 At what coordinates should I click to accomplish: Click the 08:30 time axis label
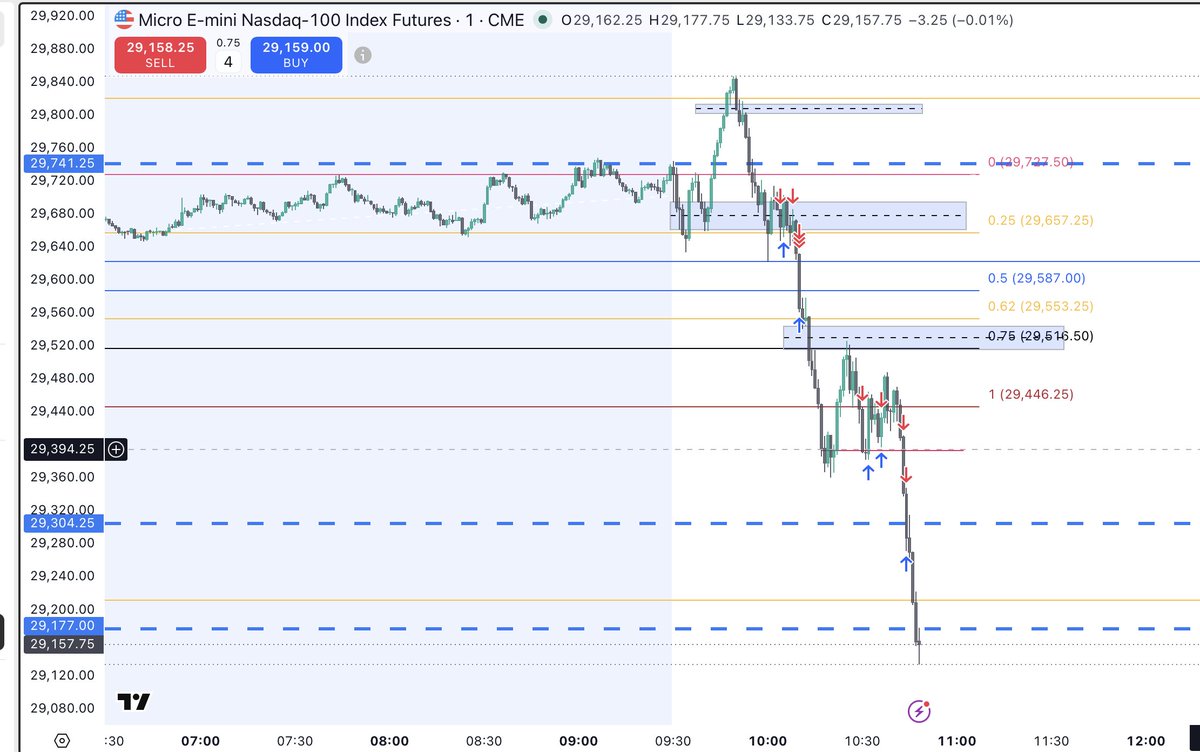(x=484, y=741)
